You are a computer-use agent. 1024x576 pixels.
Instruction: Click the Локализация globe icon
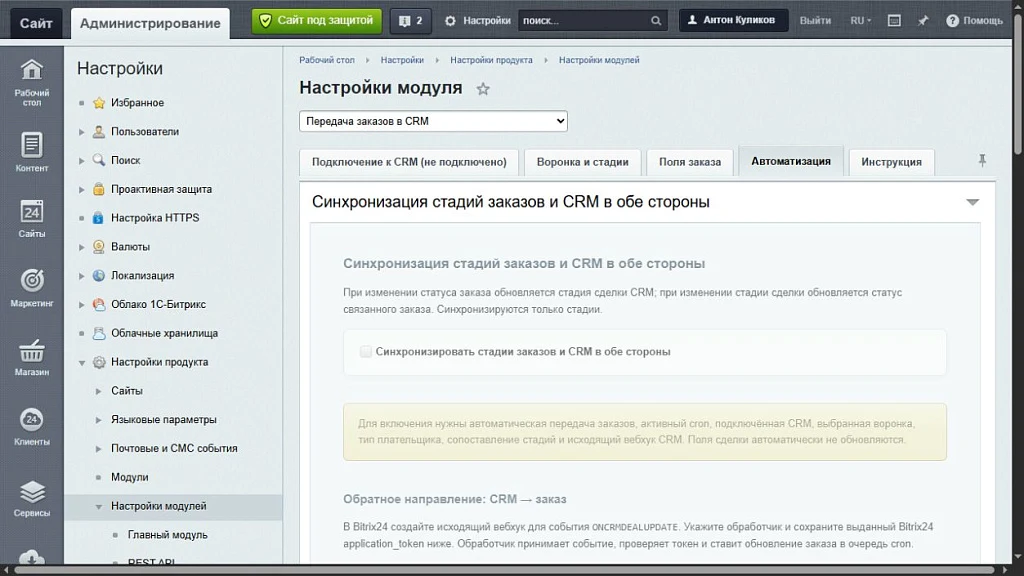click(99, 275)
